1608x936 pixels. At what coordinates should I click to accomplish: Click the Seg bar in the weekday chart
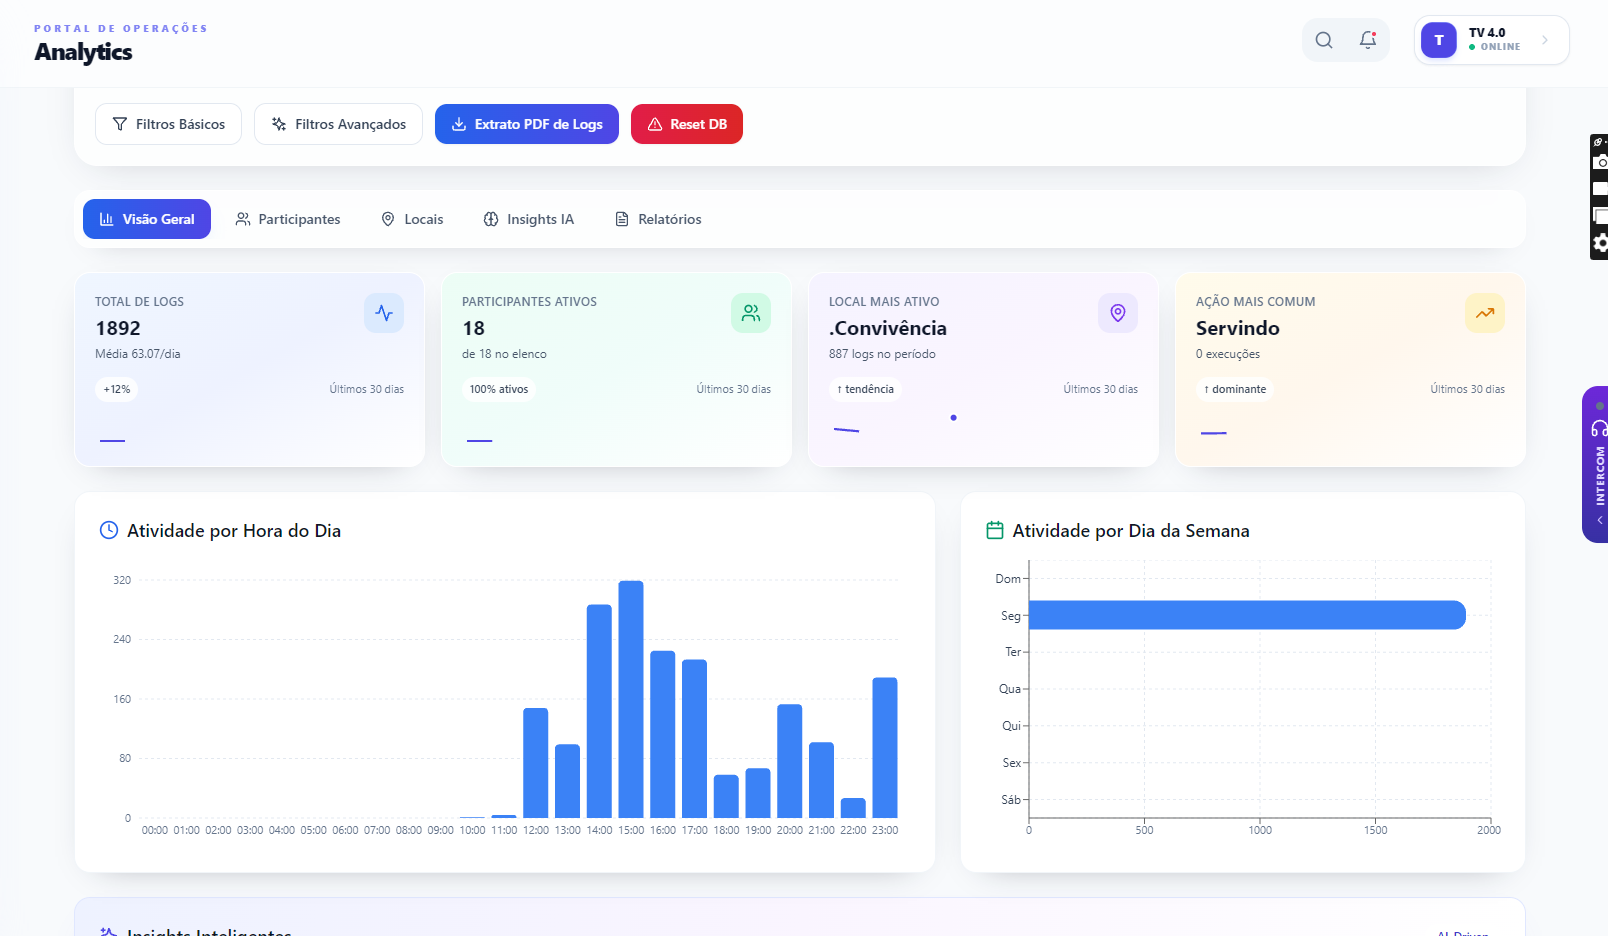click(1247, 615)
